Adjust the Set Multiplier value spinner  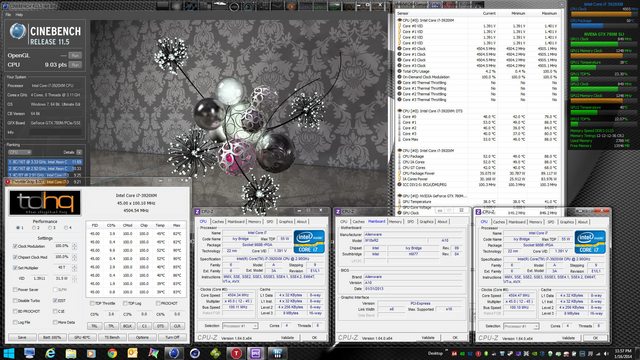pos(74,268)
